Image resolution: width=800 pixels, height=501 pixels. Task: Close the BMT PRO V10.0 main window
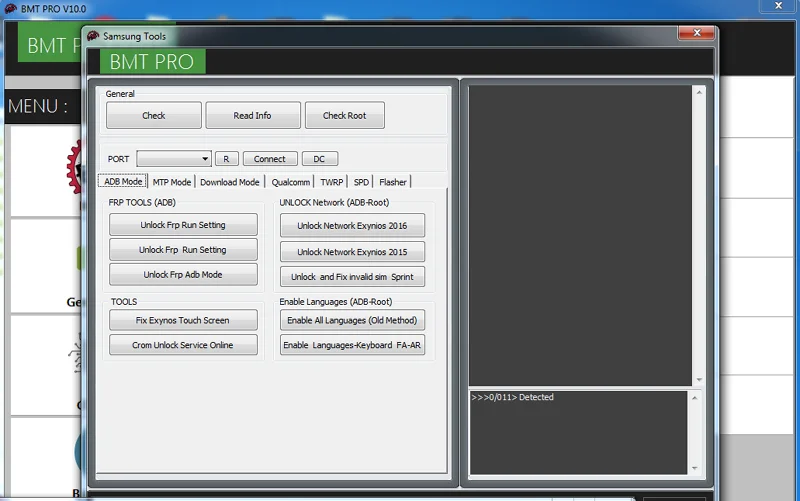779,6
